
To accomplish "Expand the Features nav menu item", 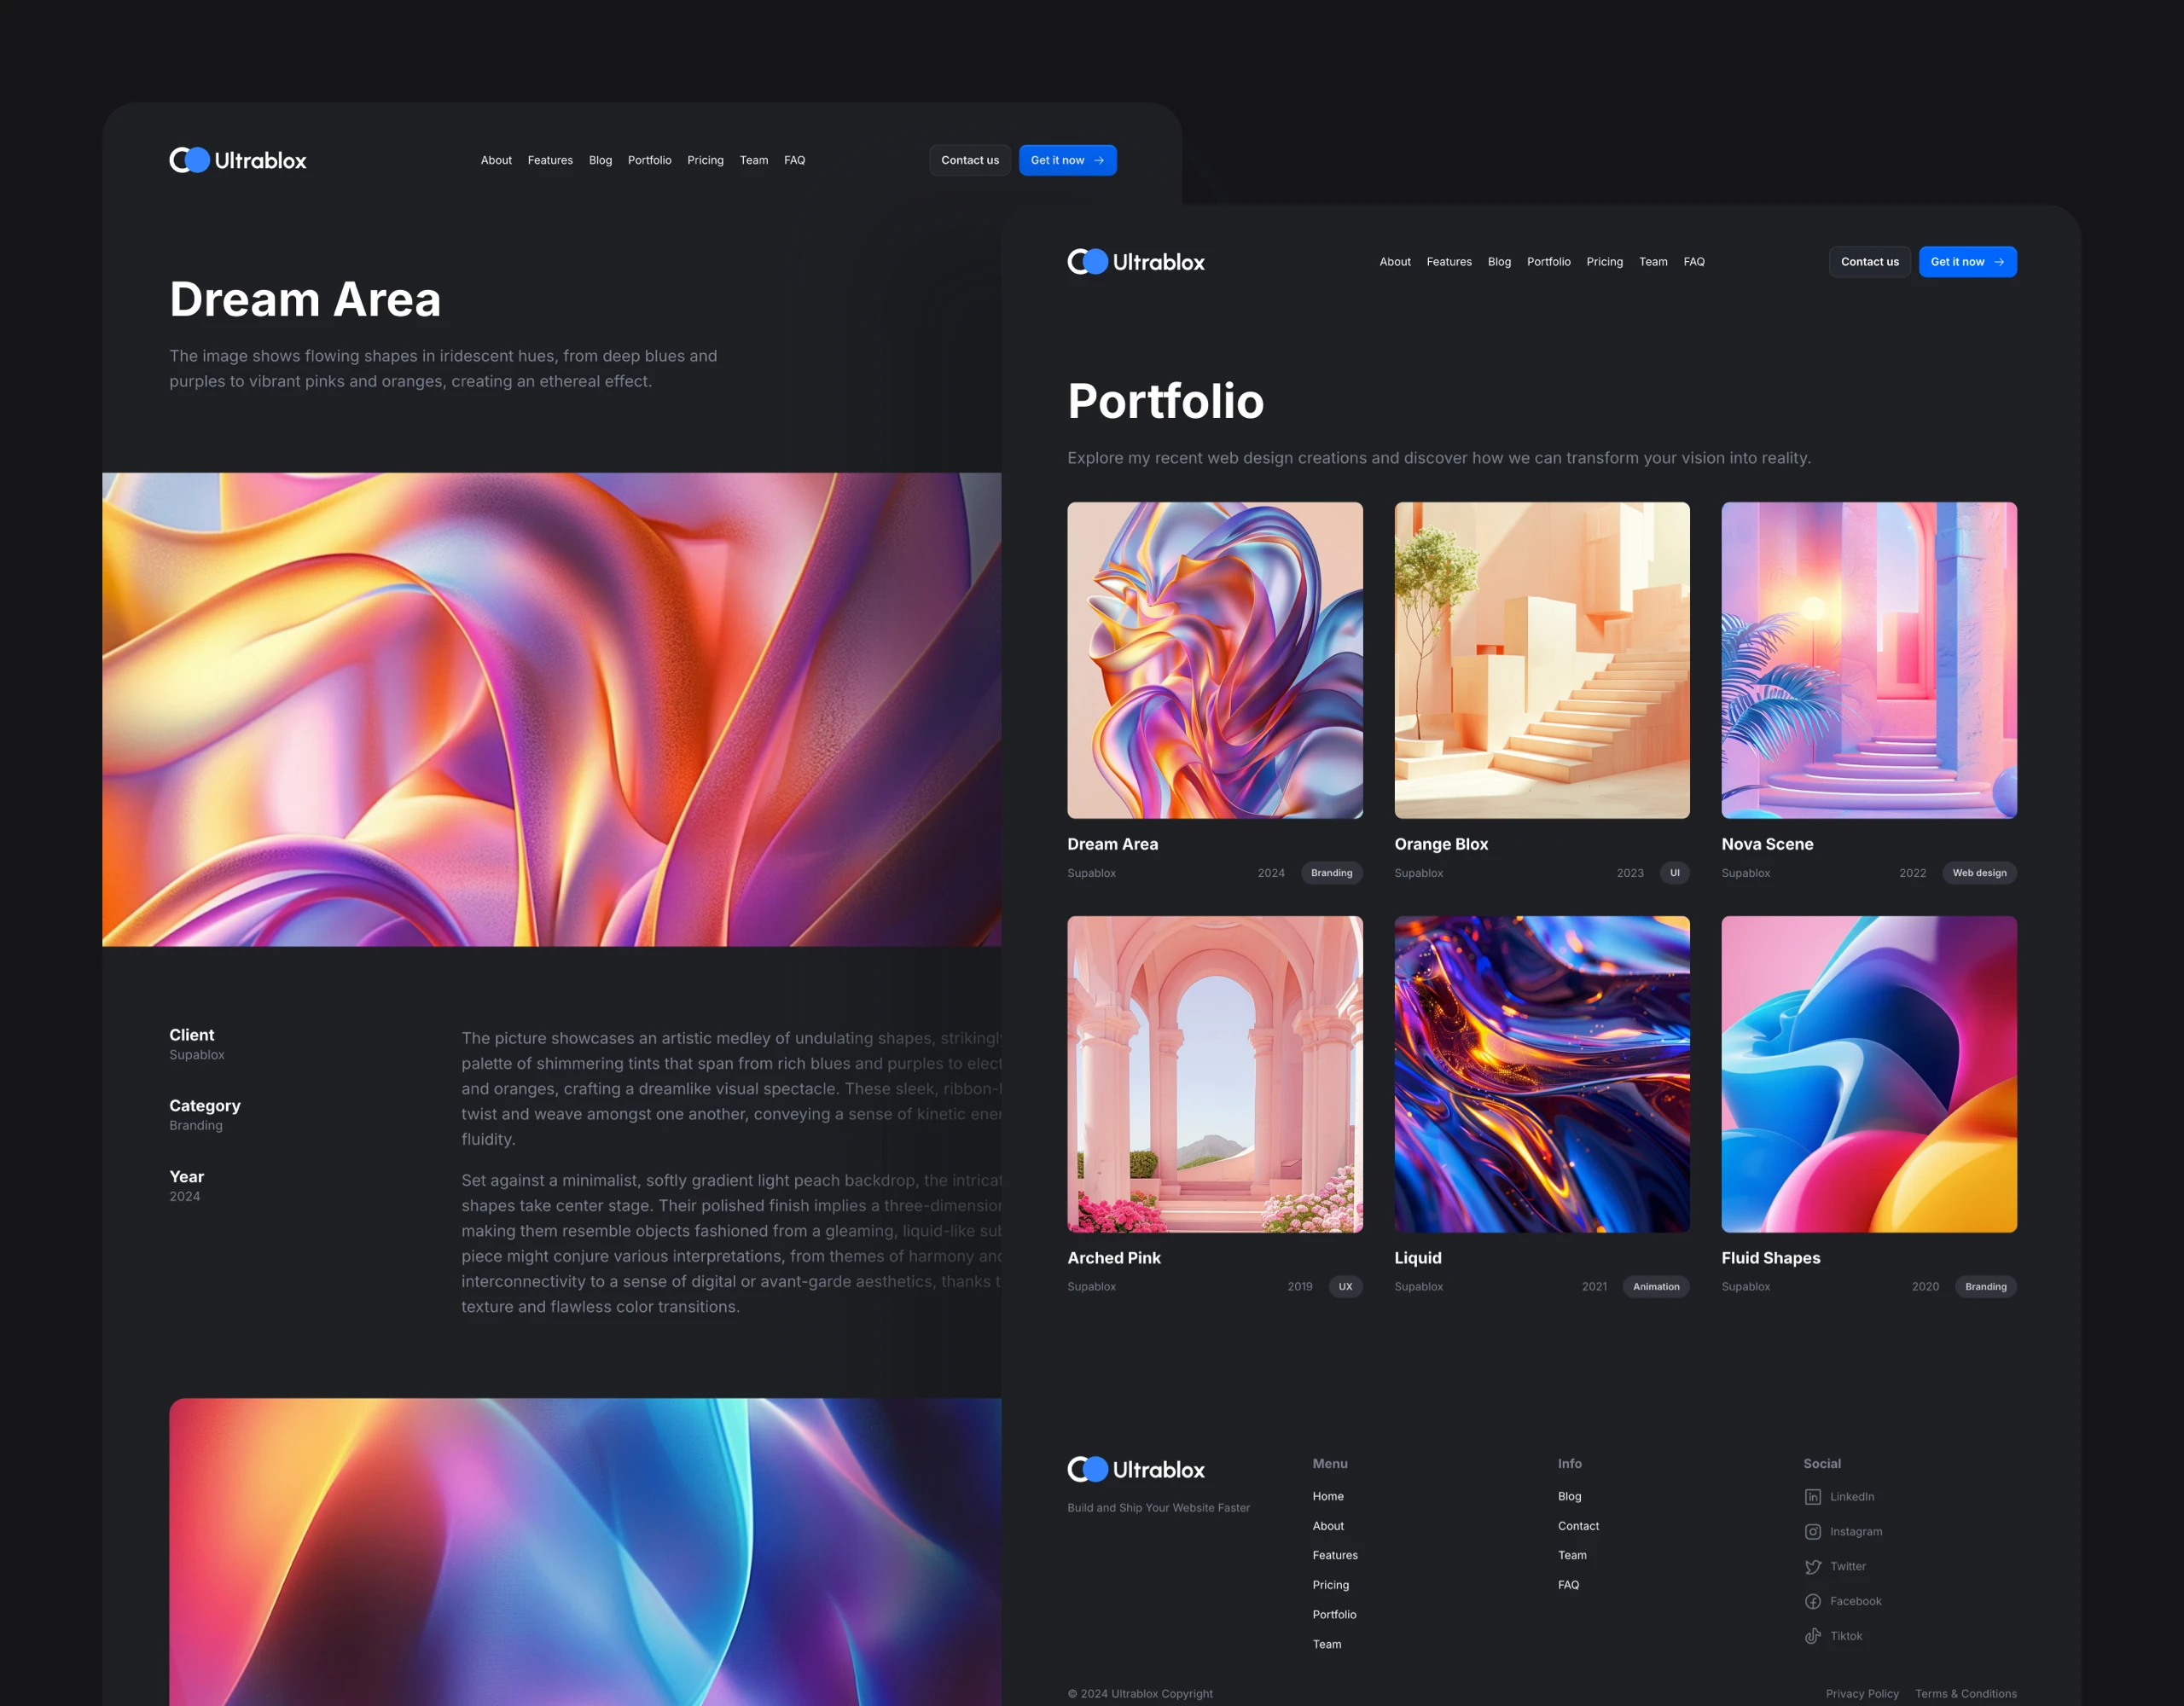I will point(549,160).
